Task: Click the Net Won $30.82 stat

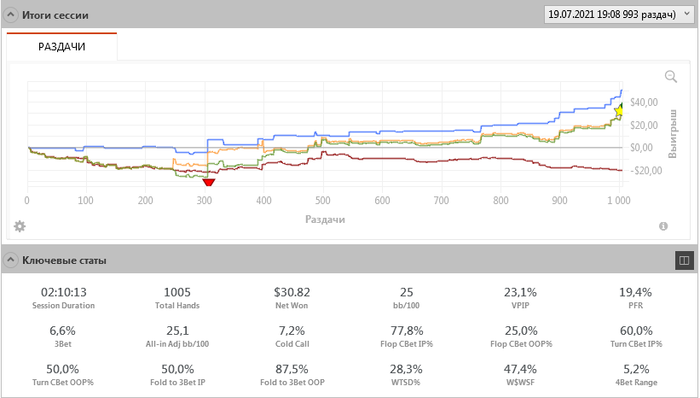Action: pyautogui.click(x=292, y=298)
